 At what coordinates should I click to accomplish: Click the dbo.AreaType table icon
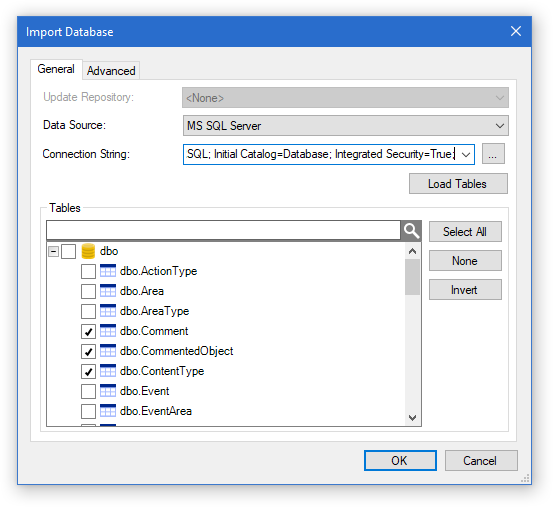(x=108, y=311)
